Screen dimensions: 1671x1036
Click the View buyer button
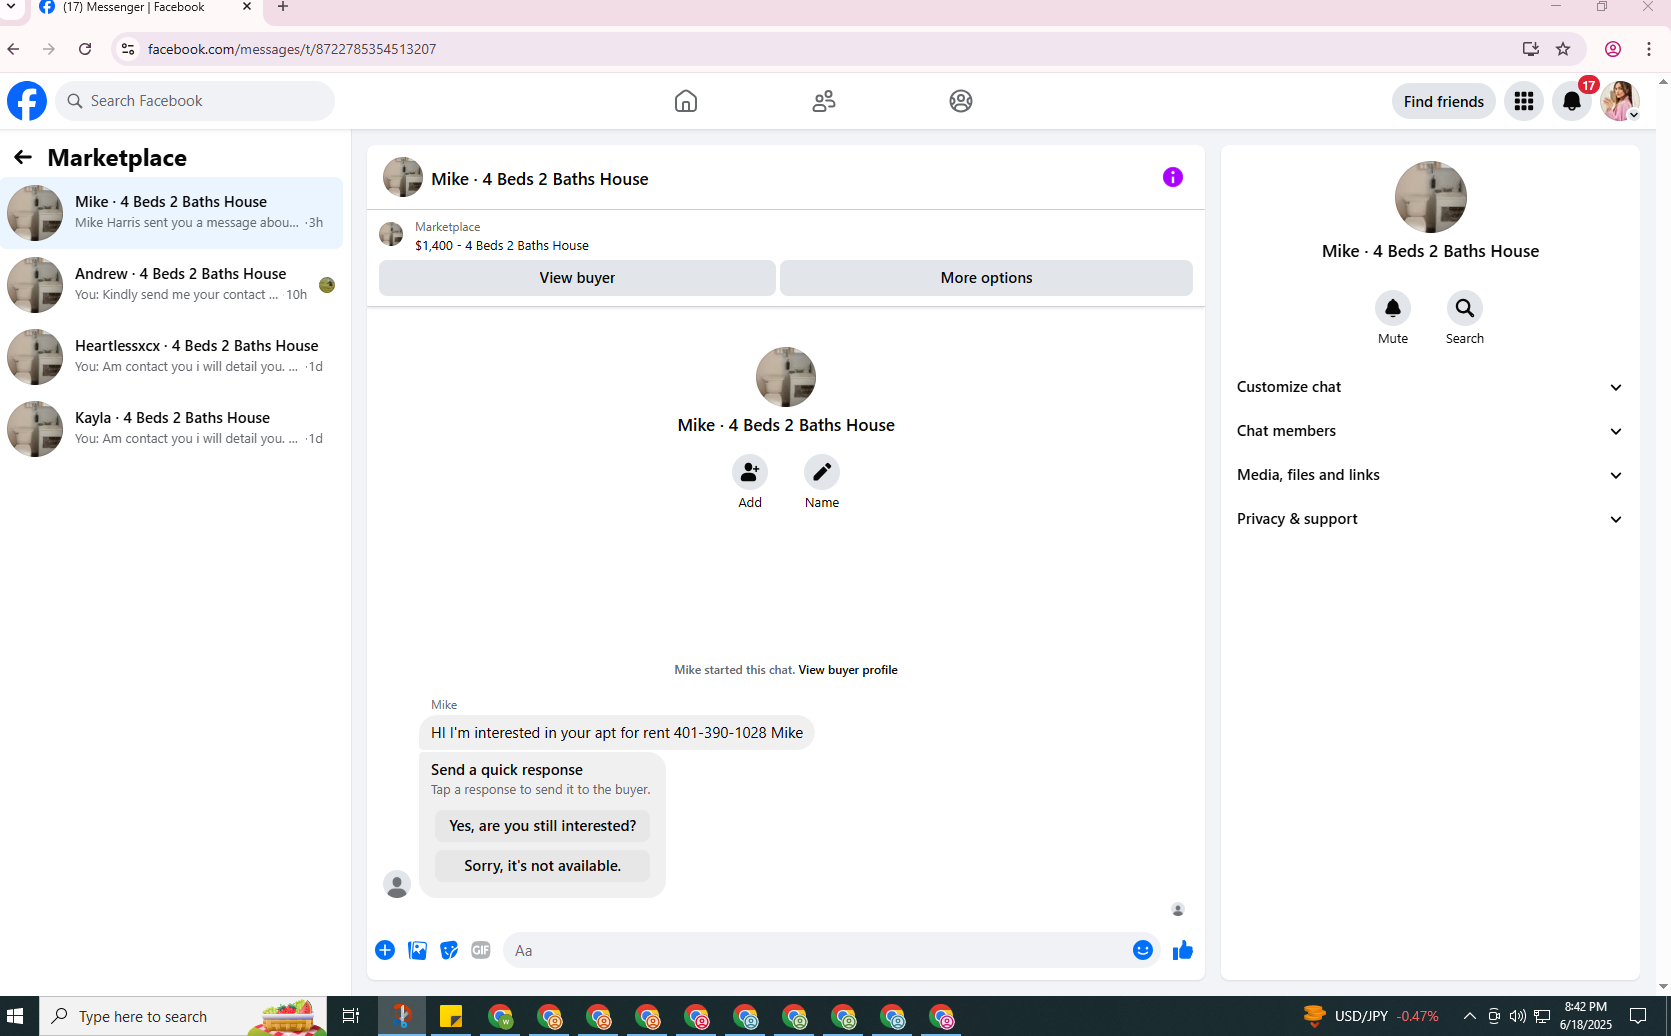click(x=577, y=278)
